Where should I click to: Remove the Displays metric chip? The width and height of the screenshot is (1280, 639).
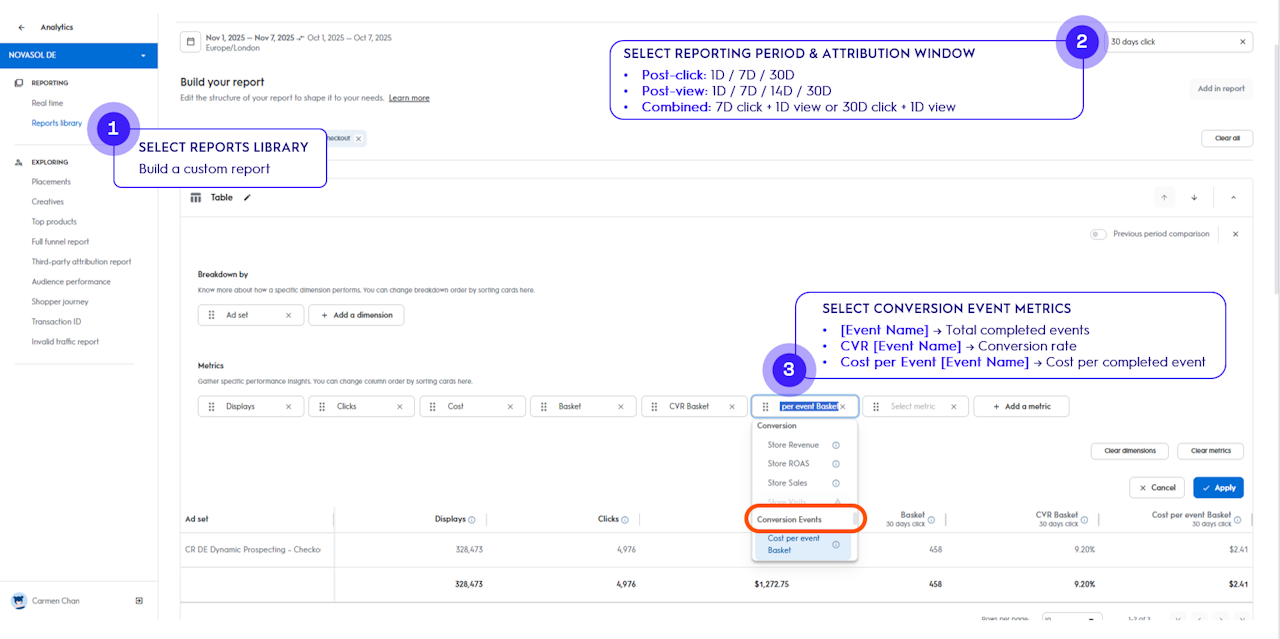click(289, 407)
